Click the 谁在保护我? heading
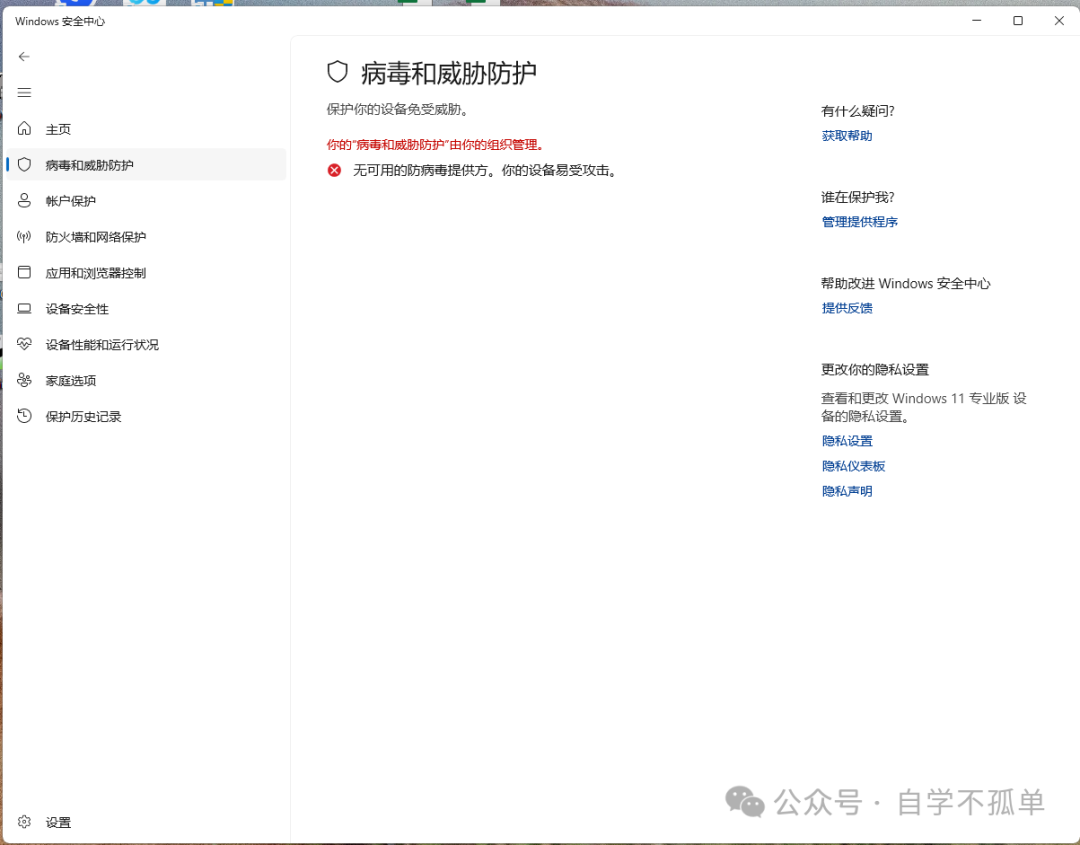This screenshot has width=1080, height=845. click(858, 197)
